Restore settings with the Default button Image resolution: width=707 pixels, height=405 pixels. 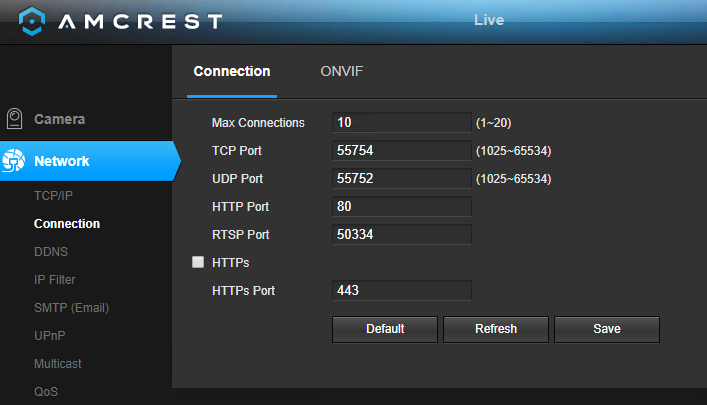pos(385,329)
